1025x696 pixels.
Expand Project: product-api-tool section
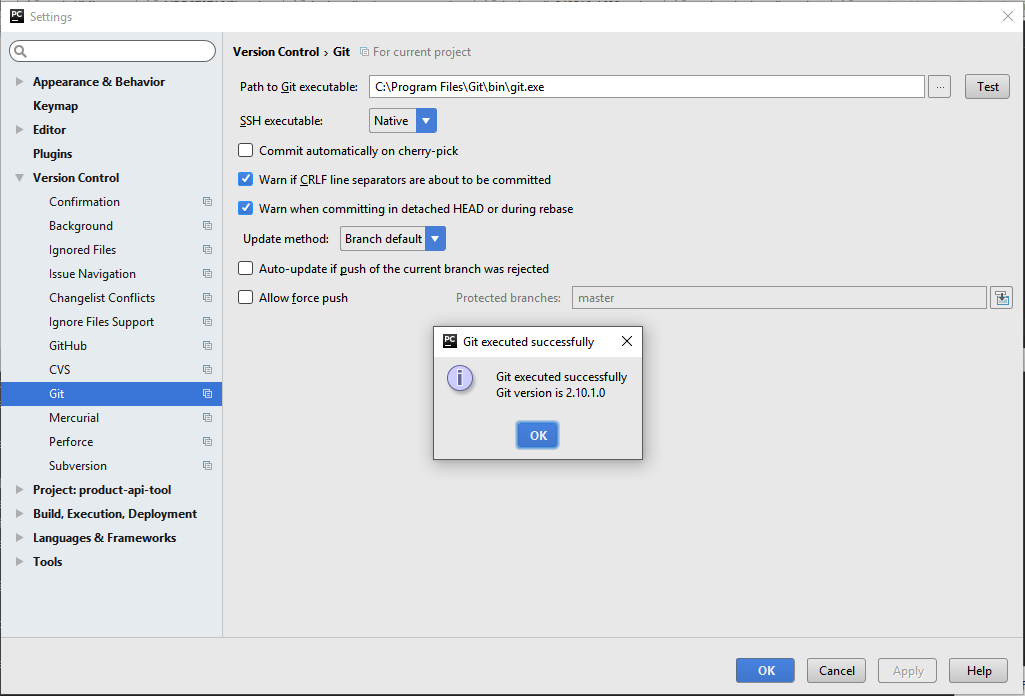[x=19, y=489]
